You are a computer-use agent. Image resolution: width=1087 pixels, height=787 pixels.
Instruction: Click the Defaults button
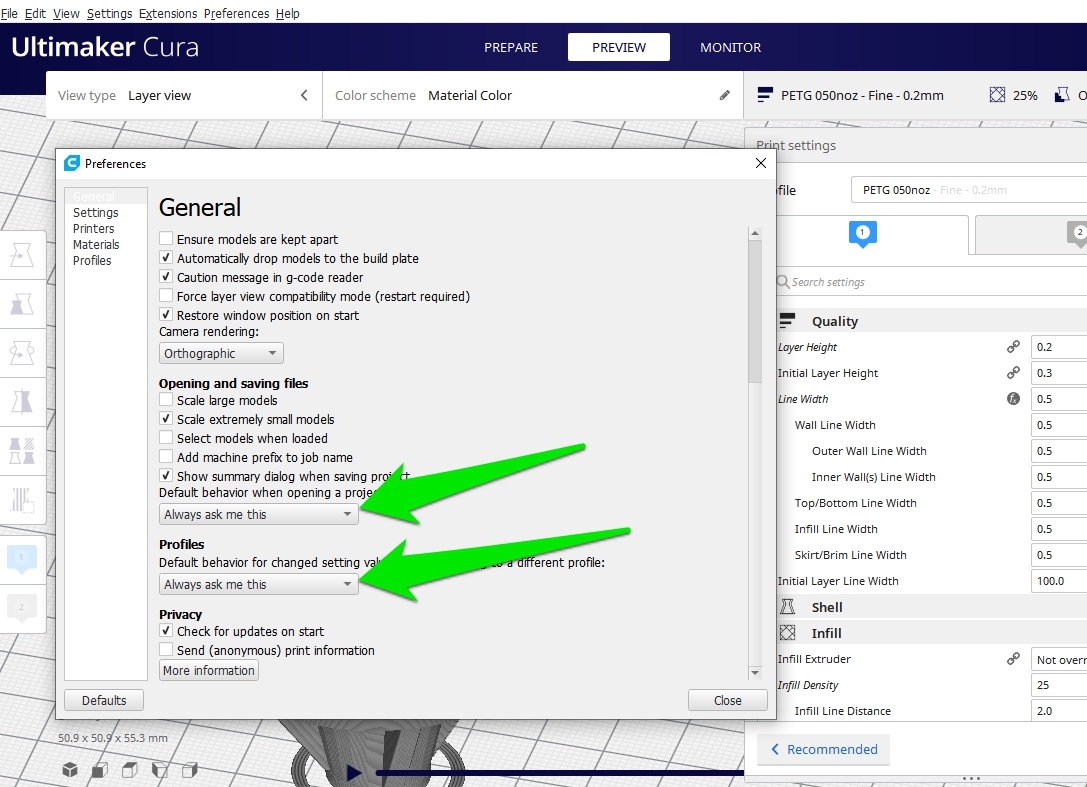[x=103, y=700]
